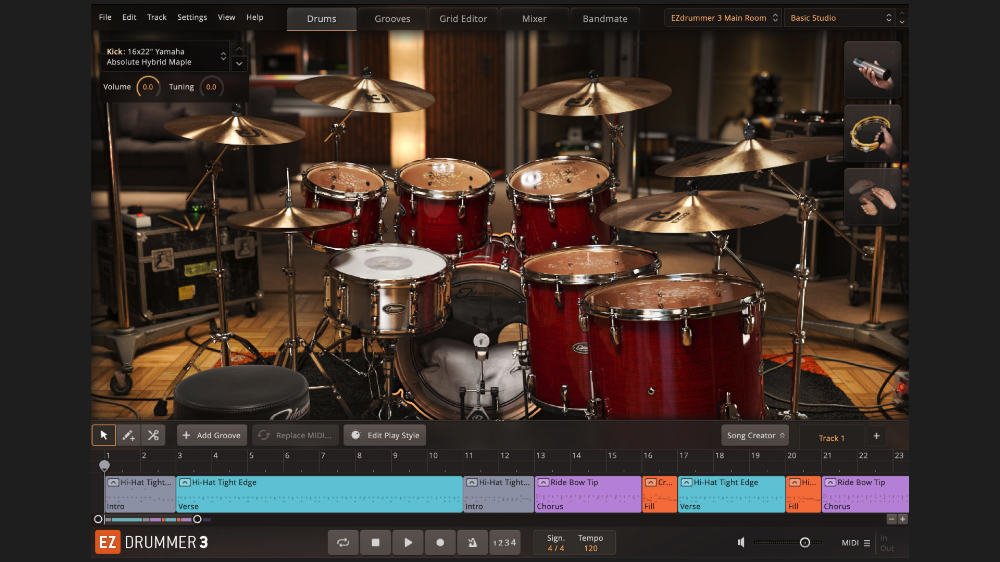Click the EZ Drummer 3 logo
Image resolution: width=1000 pixels, height=562 pixels.
tap(152, 542)
